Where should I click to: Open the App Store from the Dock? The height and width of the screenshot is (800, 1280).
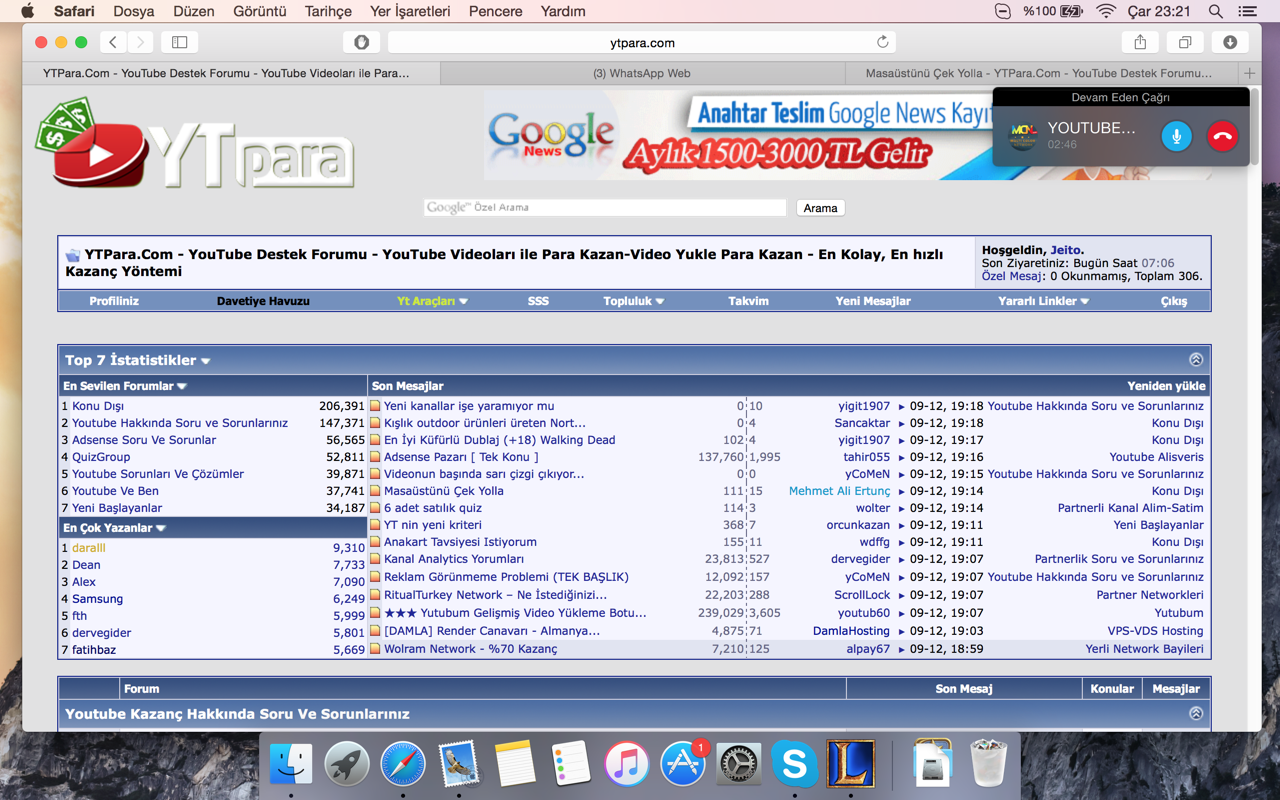tap(683, 765)
